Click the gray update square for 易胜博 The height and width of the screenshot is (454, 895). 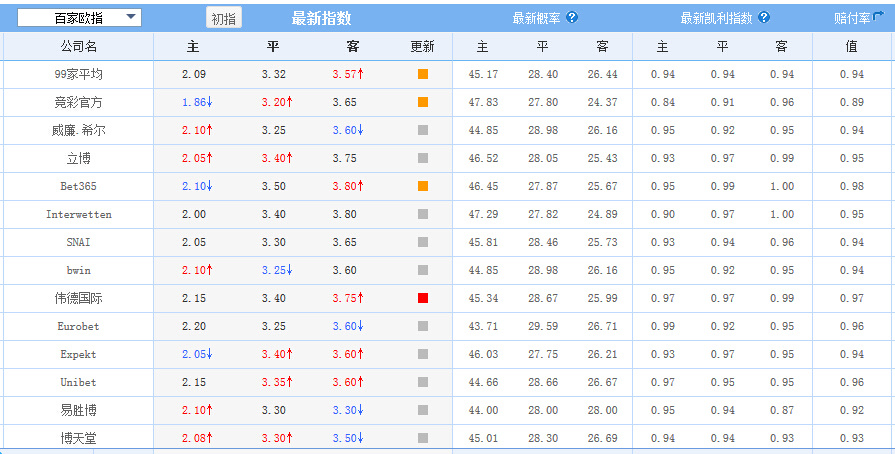click(423, 410)
